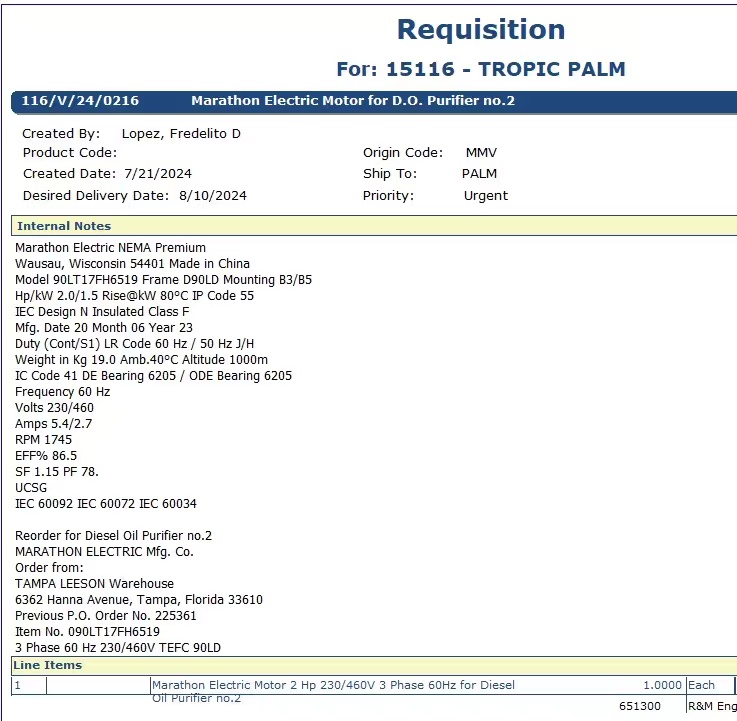737x721 pixels.
Task: Select the Model 90LT17FH6519 notes line
Action: coord(163,280)
